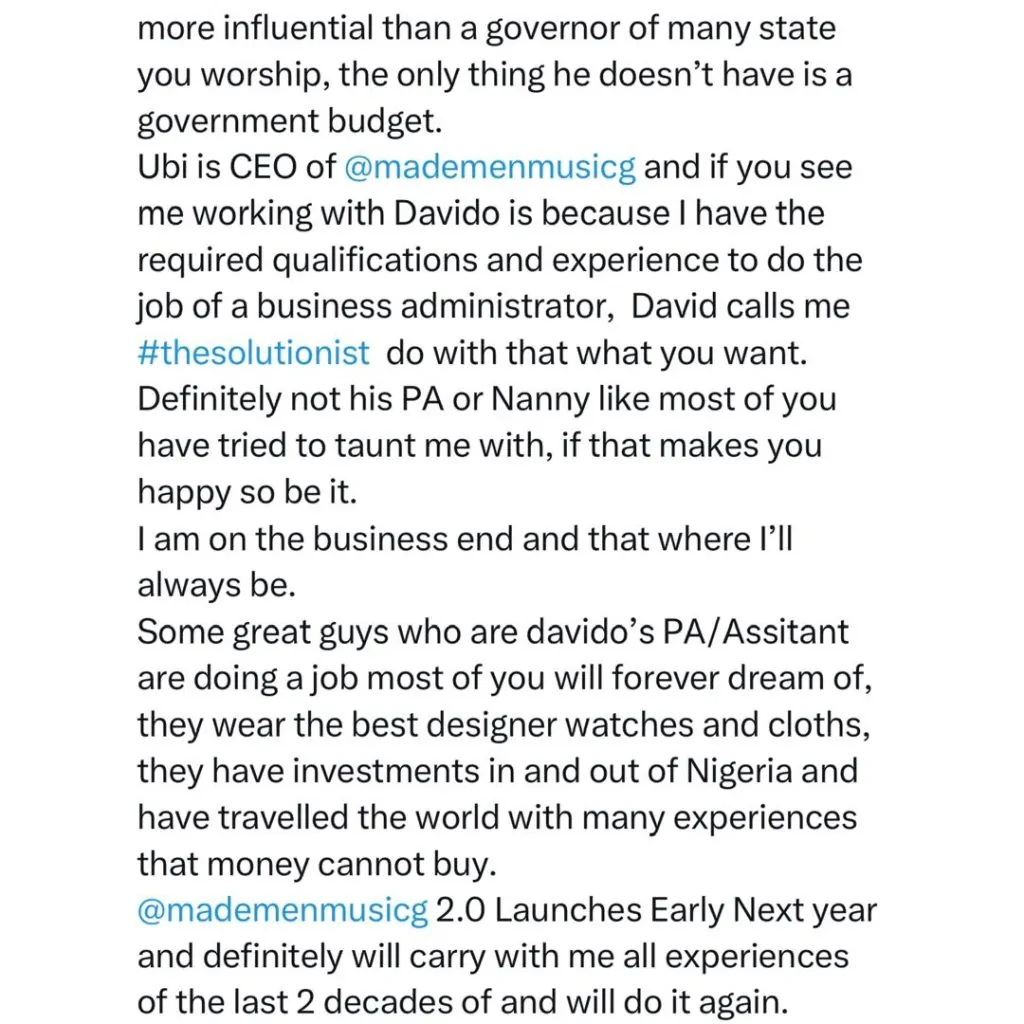Open the @mademenmusicg mention before "2.0 Launches"
Viewport: 1024px width, 1024px height.
tap(283, 911)
